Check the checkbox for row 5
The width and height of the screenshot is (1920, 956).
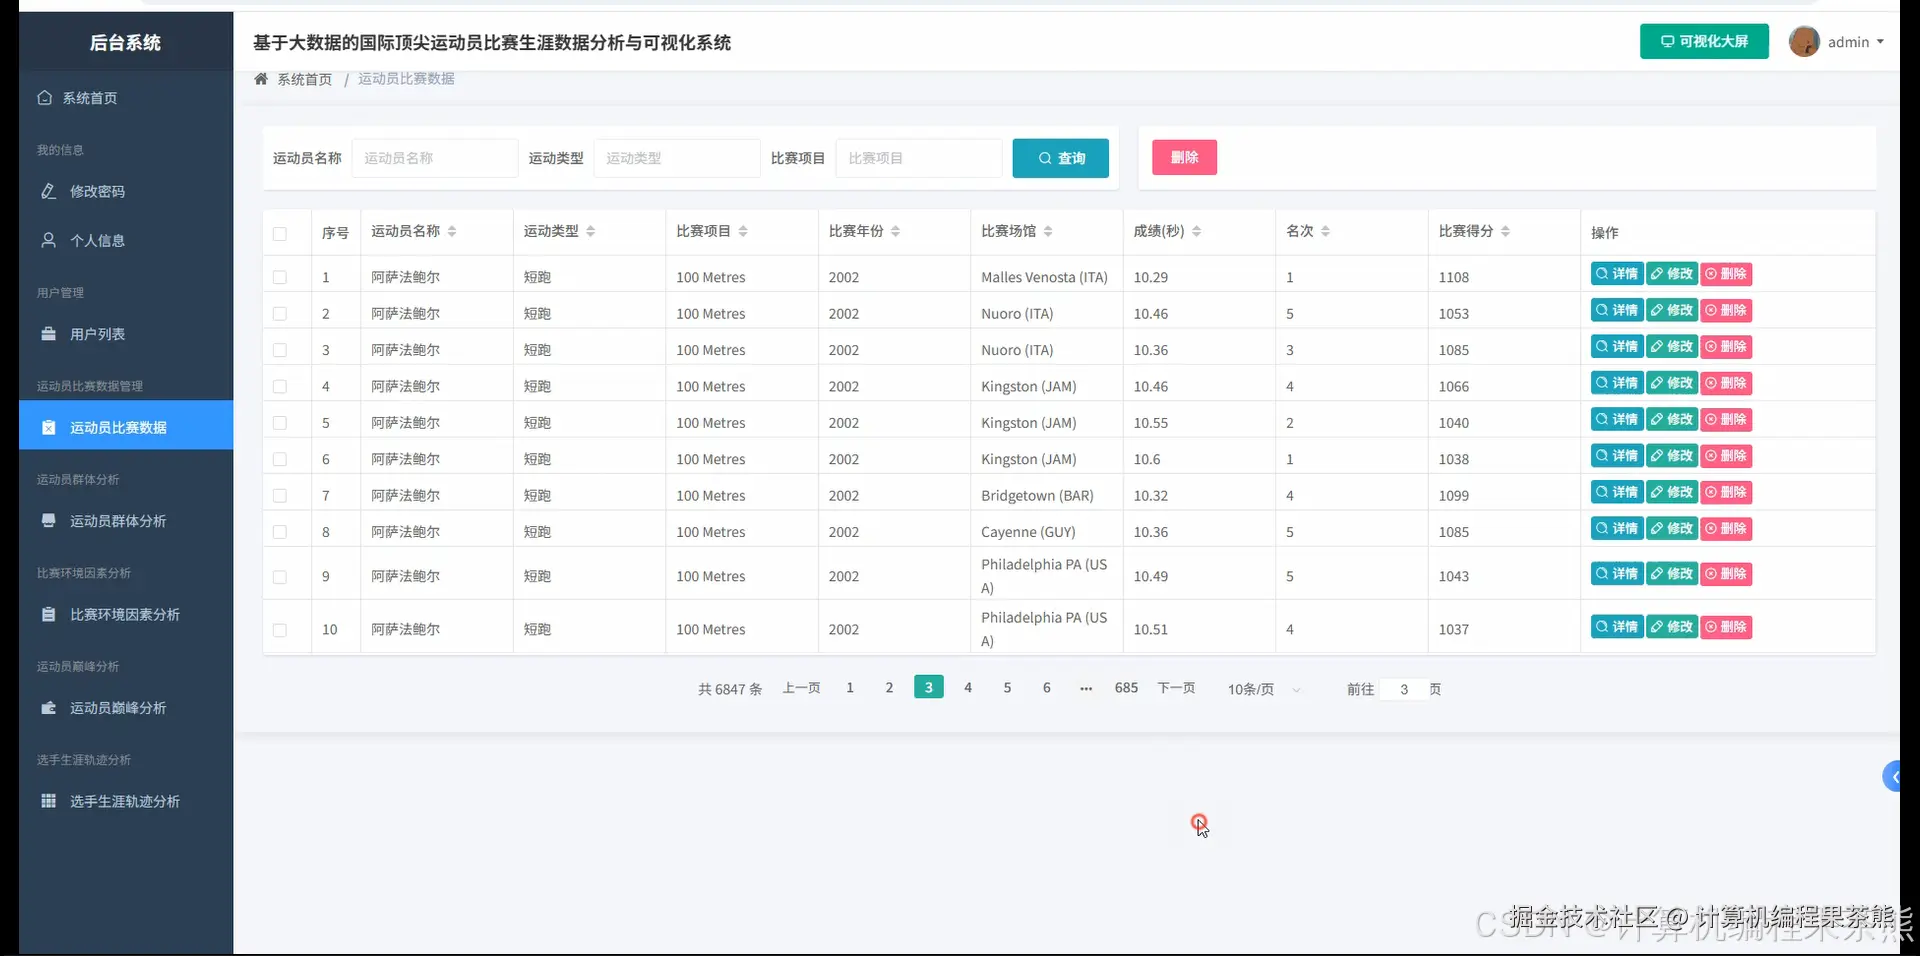pos(280,423)
